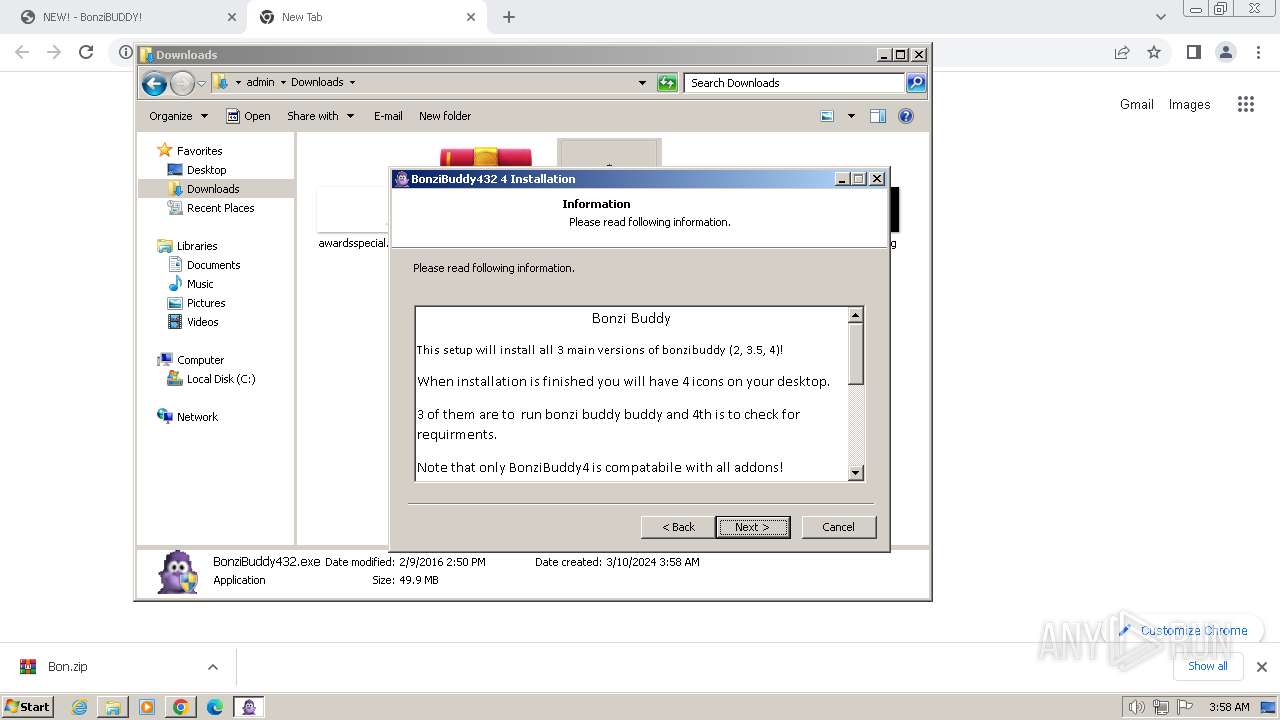
Task: Select the awardsspecial file in Downloads
Action: tap(352, 218)
